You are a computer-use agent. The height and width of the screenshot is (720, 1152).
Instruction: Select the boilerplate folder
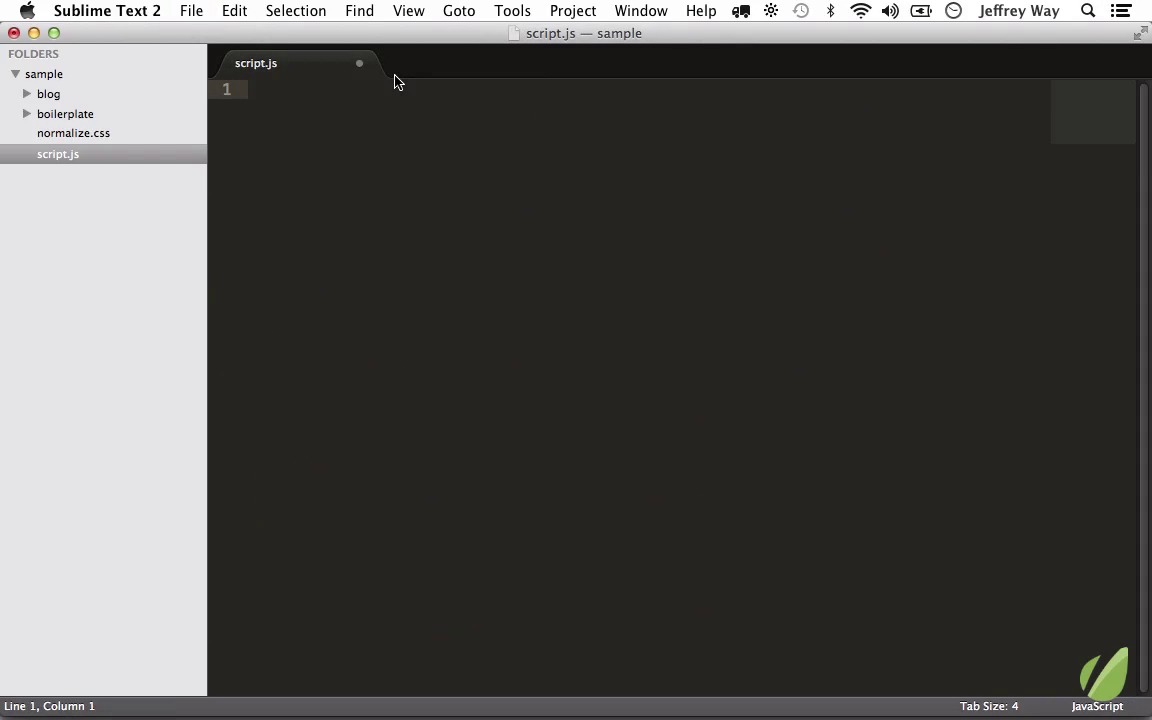(x=65, y=114)
